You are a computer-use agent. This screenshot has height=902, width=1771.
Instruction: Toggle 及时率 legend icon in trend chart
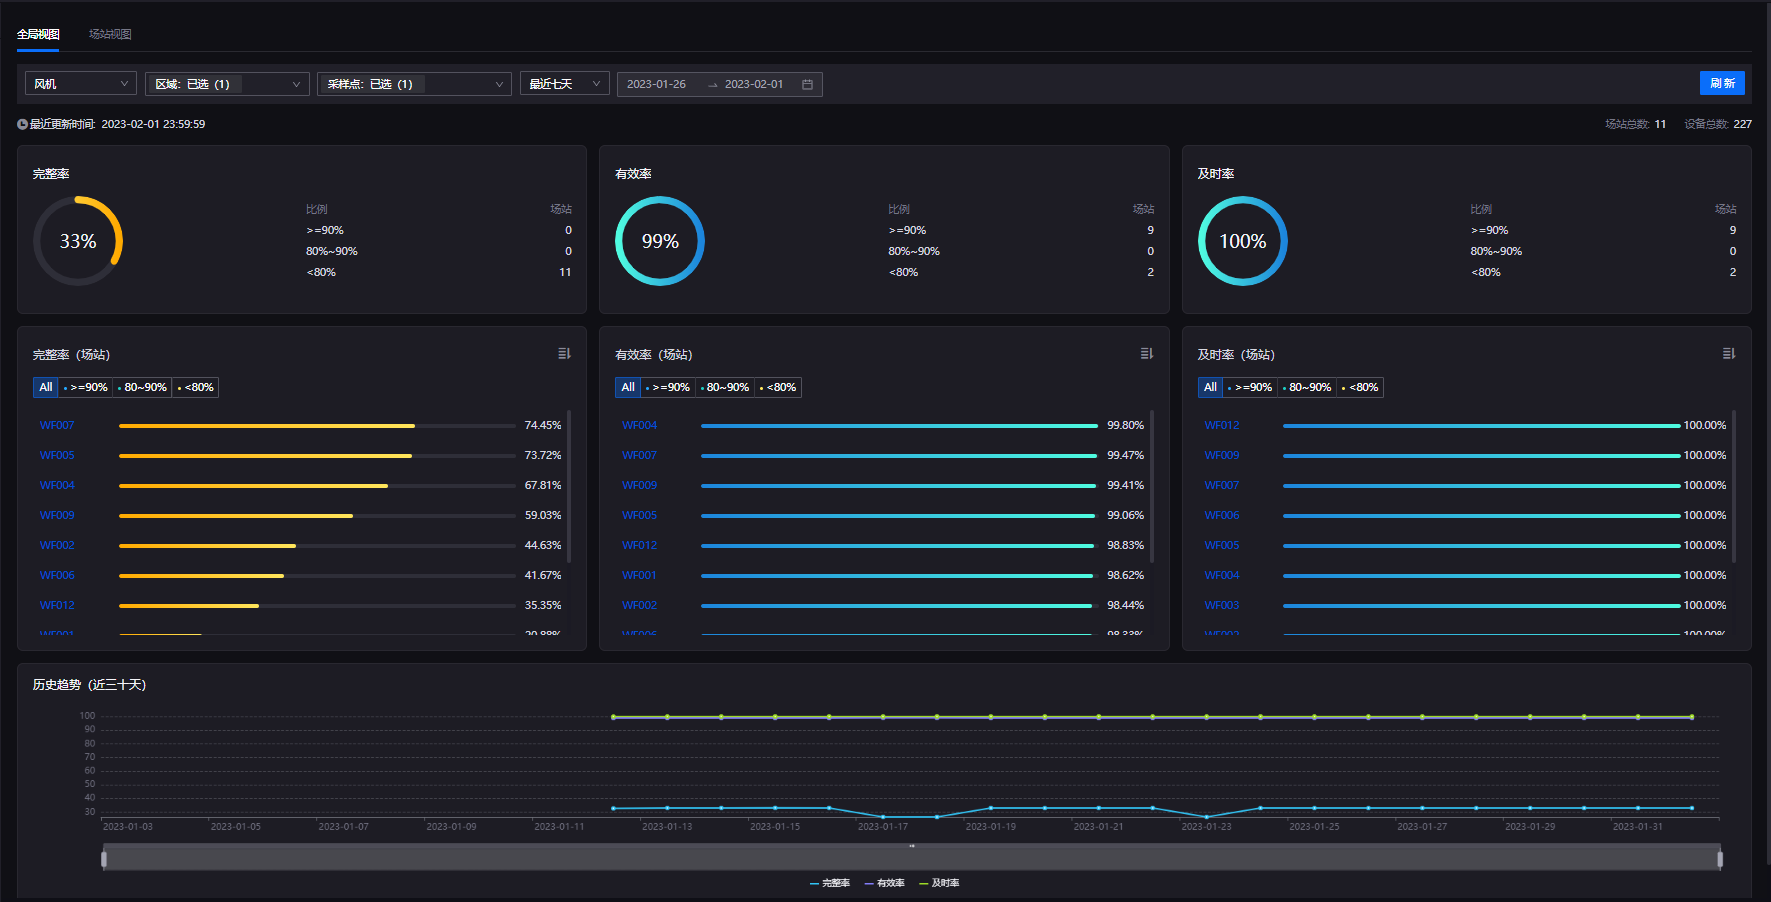point(924,884)
